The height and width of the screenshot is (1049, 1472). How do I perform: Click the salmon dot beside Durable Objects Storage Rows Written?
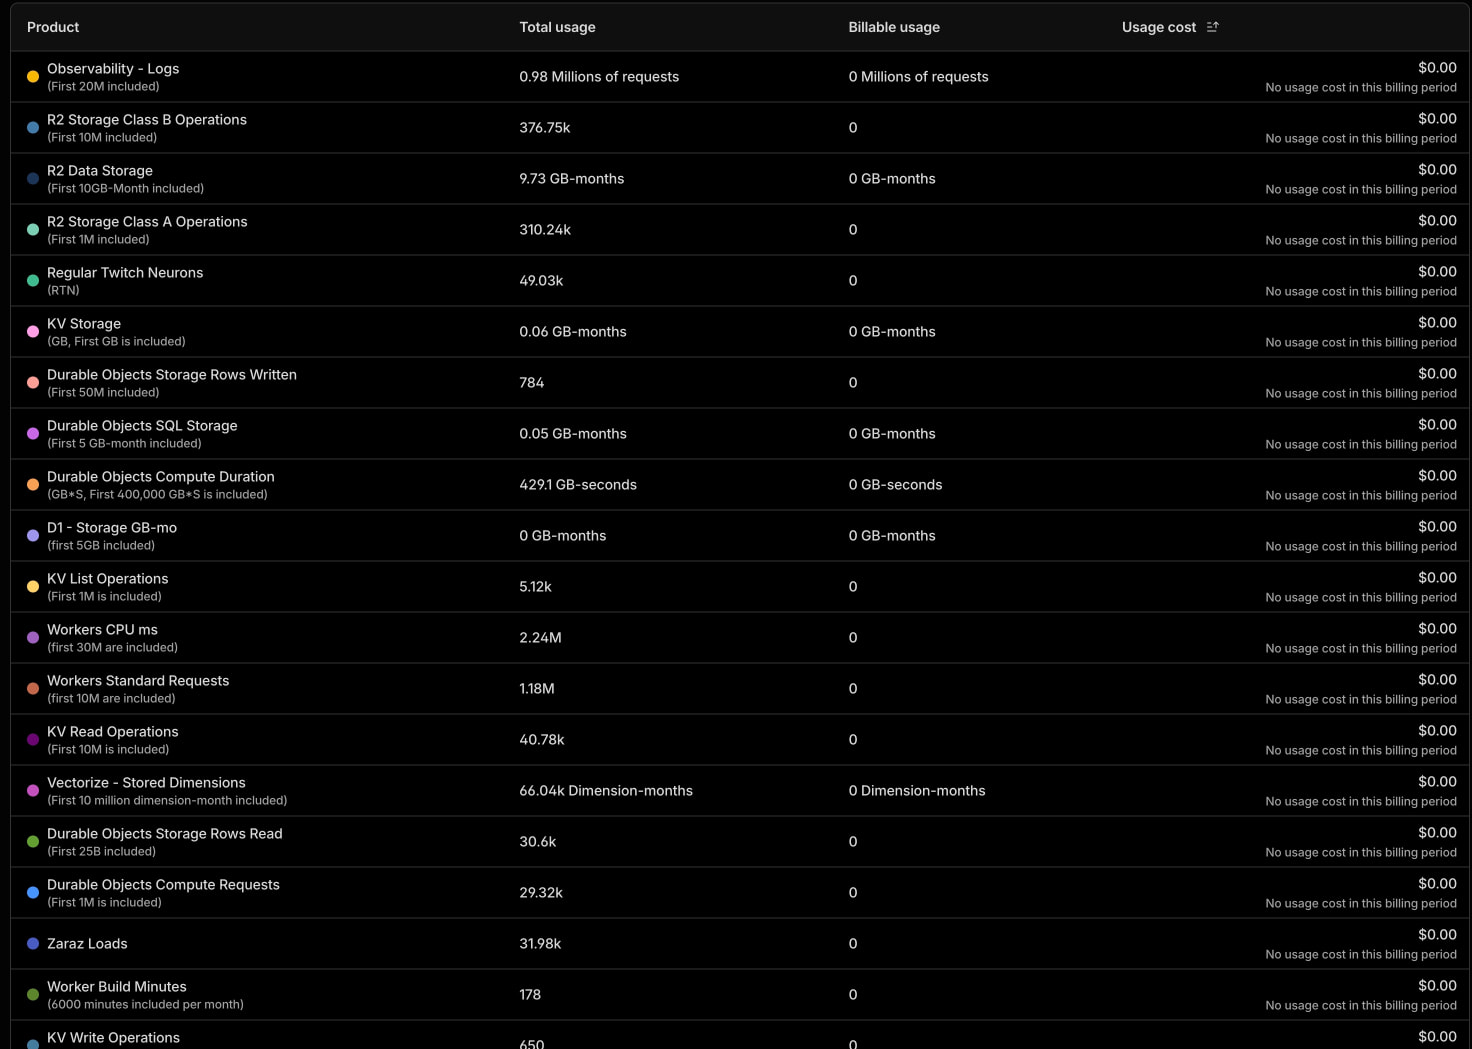click(33, 382)
